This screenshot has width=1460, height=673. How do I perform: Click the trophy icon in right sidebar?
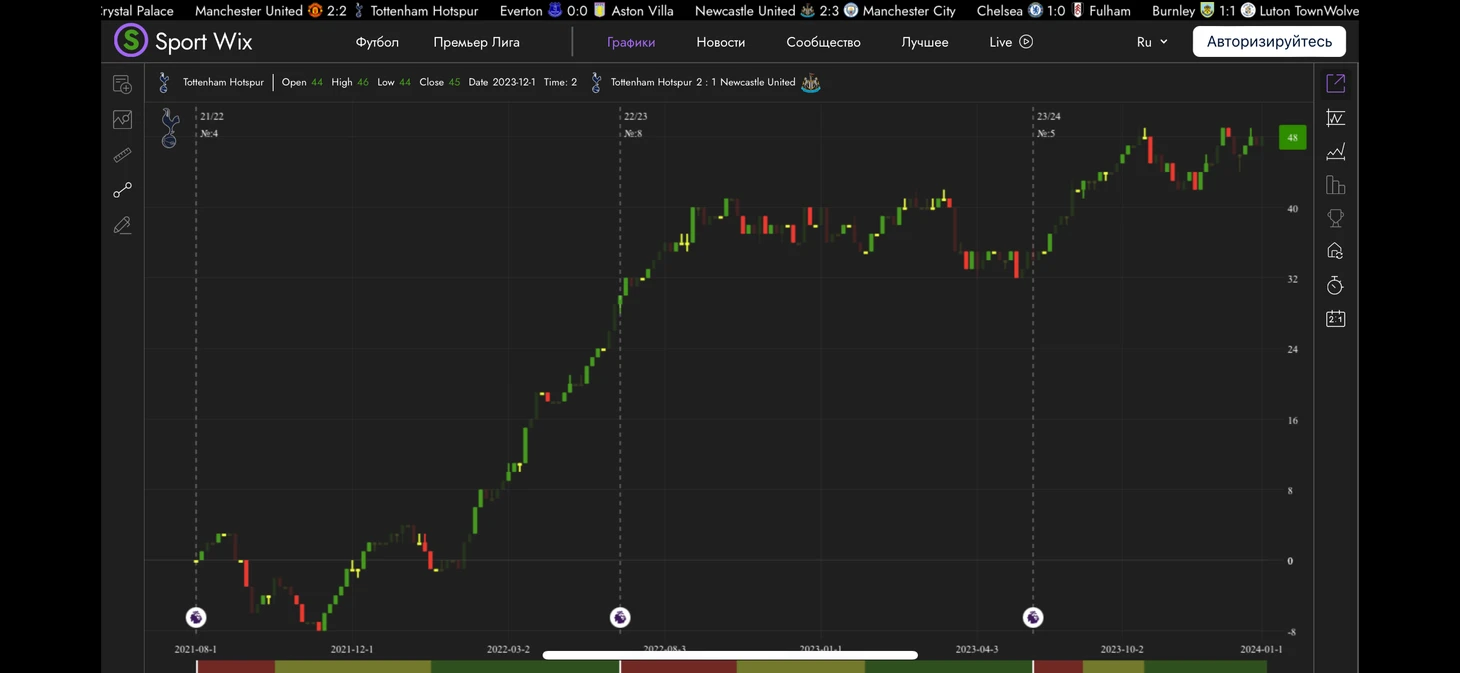click(x=1335, y=218)
